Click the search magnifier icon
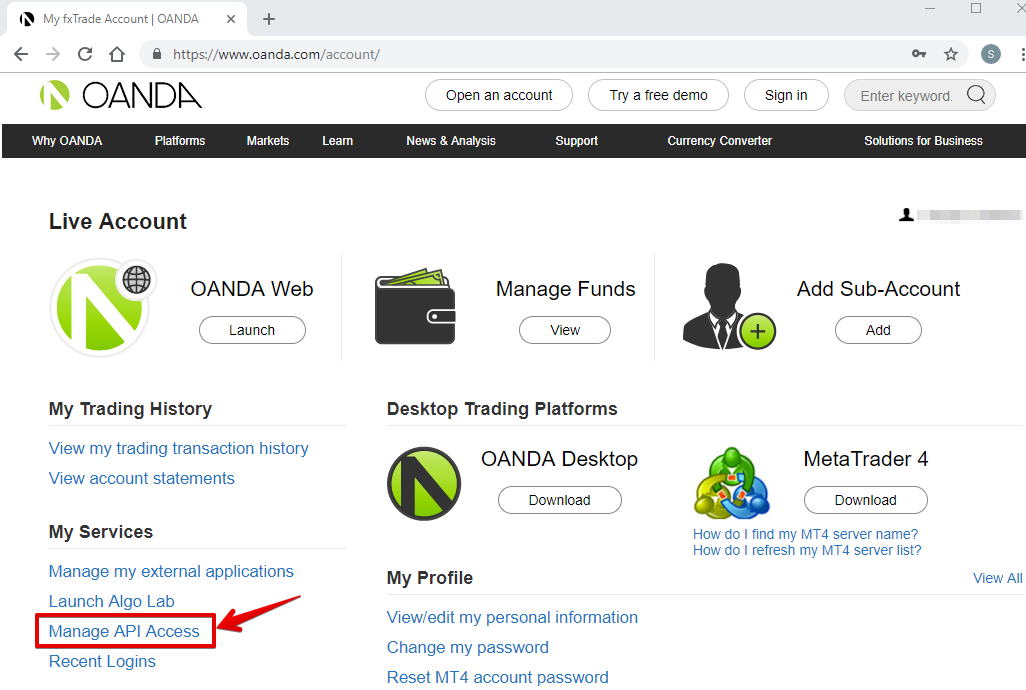1026x690 pixels. tap(976, 95)
